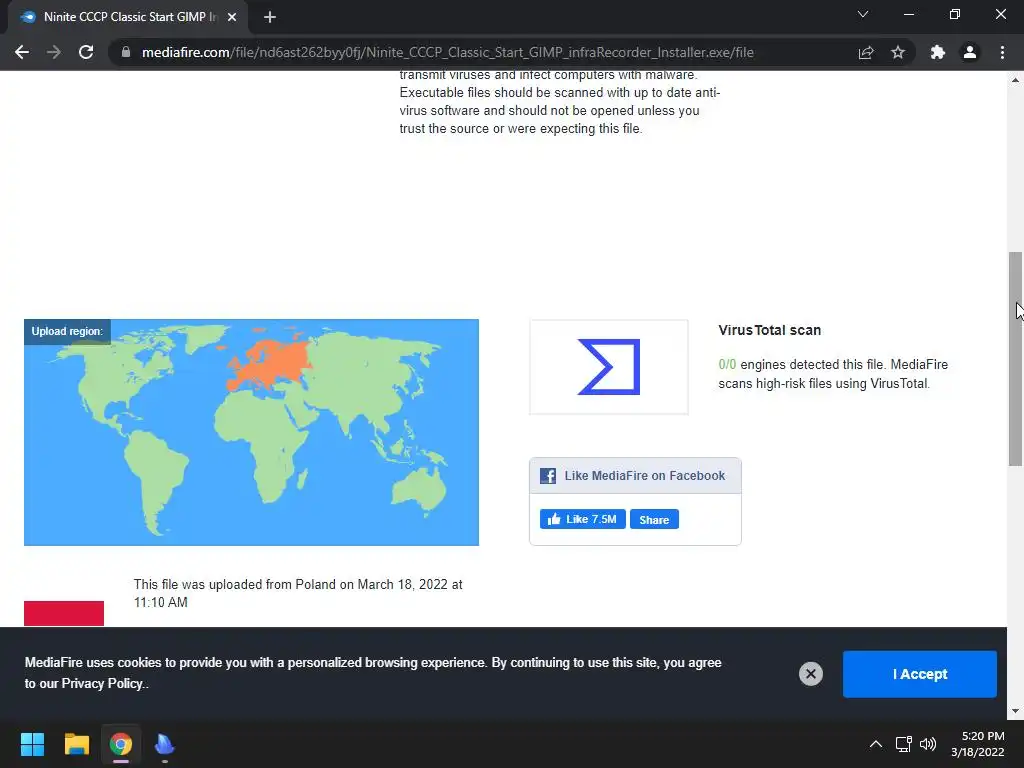
Task: Close the Ninite CCCP tab
Action: pos(232,17)
